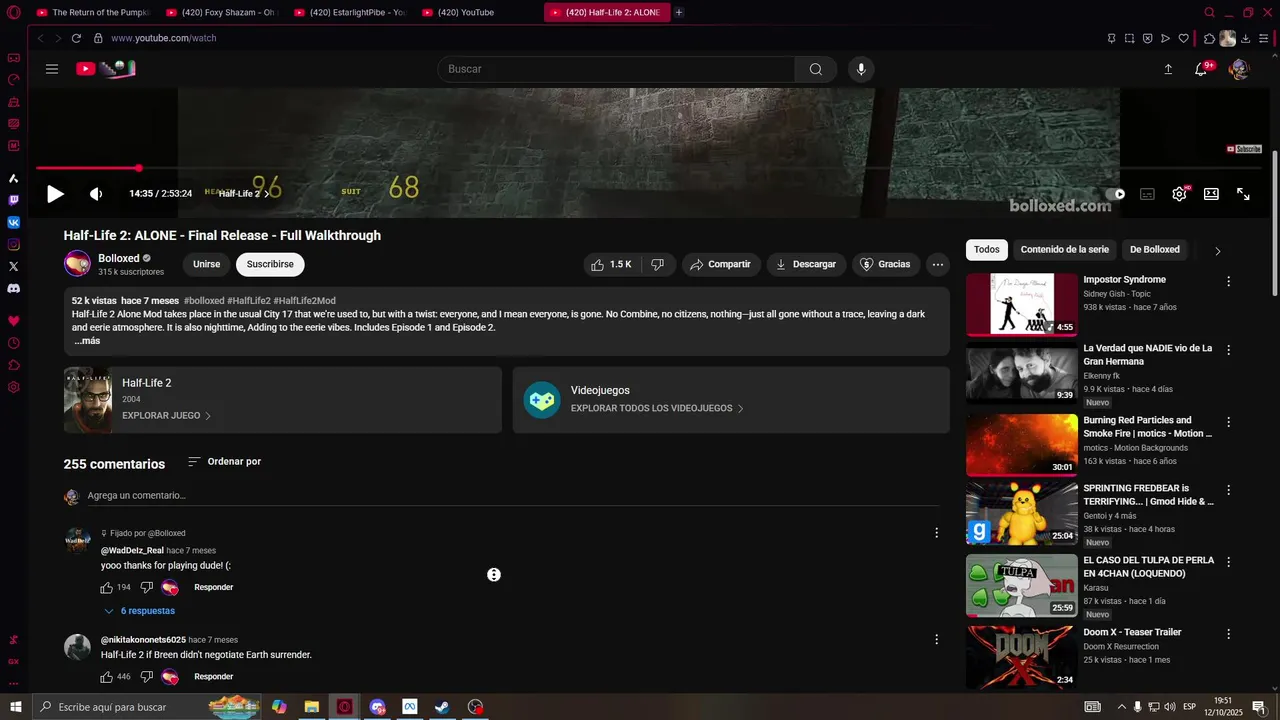
Task: Open YouTube notifications bell
Action: point(1201,69)
